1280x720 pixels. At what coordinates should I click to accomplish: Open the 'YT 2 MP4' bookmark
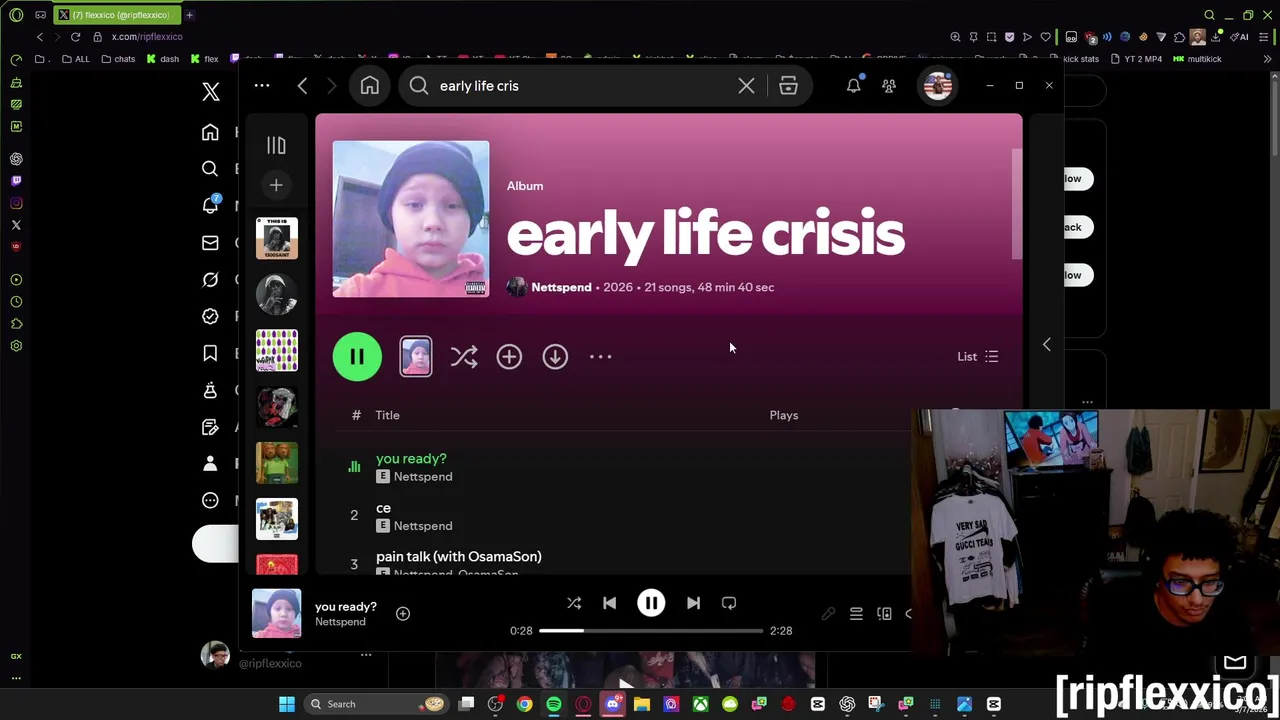[1136, 59]
